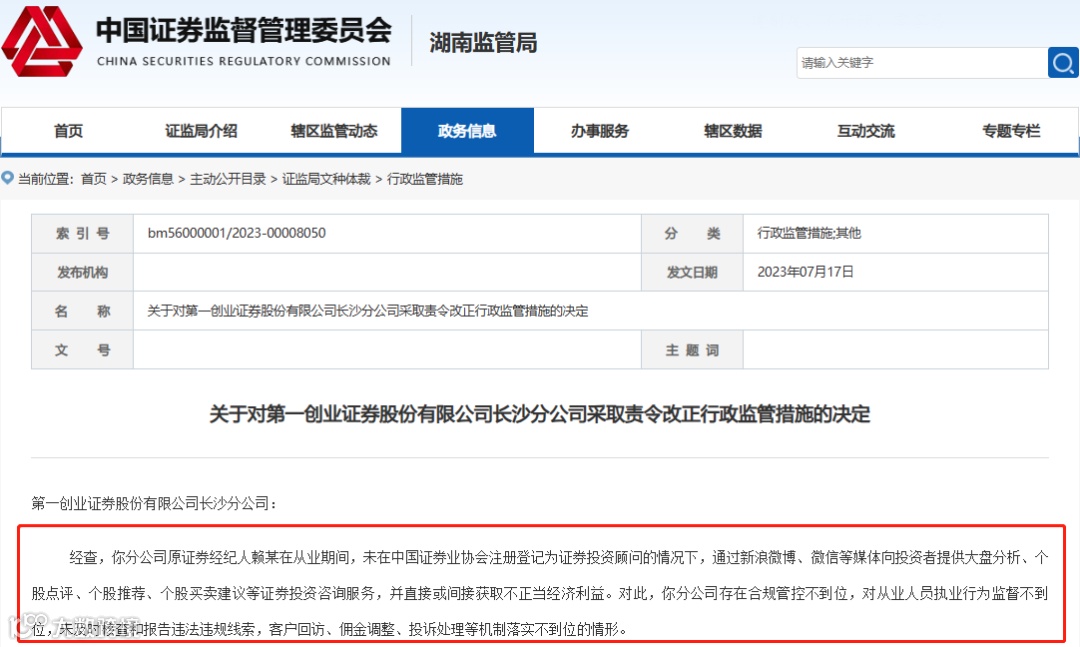
Task: Click the 行政监管措施 breadcrumb link
Action: [425, 179]
